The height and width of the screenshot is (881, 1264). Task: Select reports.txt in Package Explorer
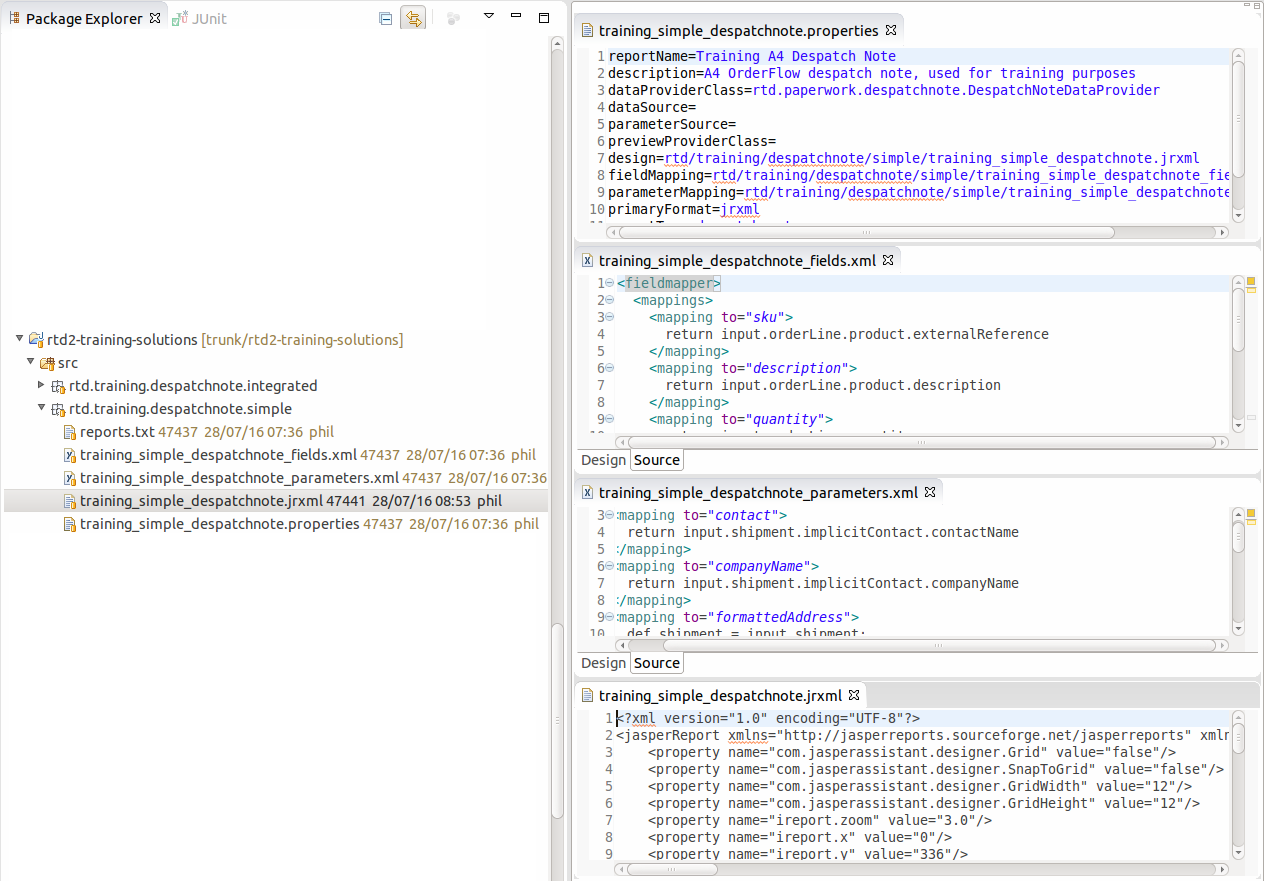click(115, 431)
